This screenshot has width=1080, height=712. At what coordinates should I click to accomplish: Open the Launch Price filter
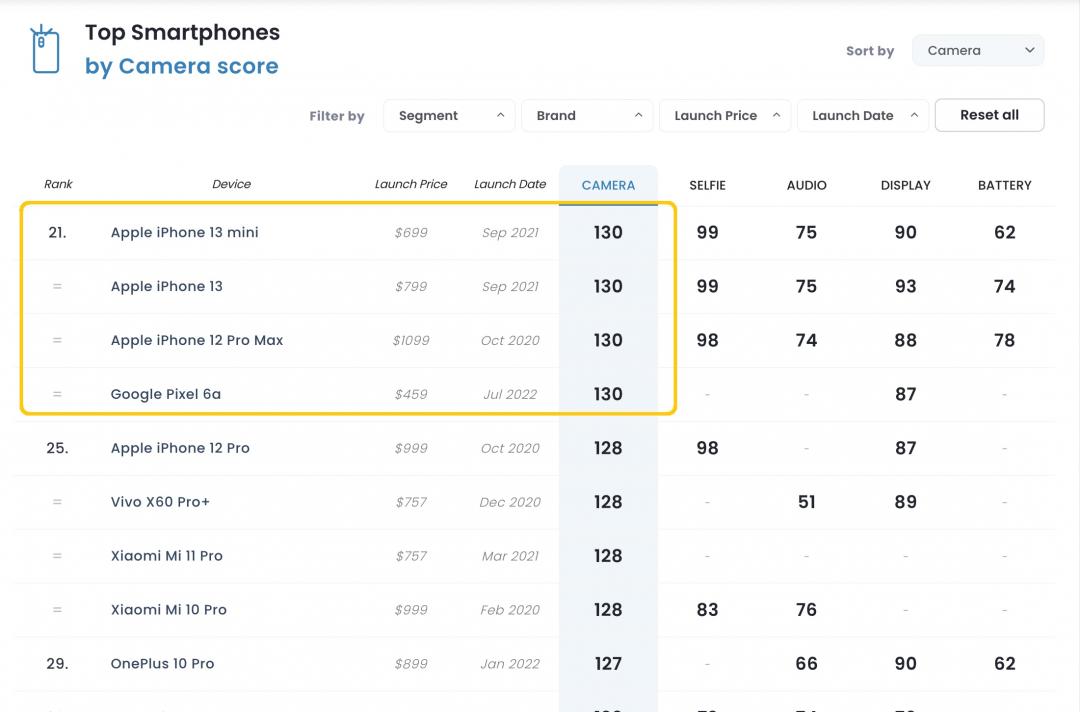point(725,116)
